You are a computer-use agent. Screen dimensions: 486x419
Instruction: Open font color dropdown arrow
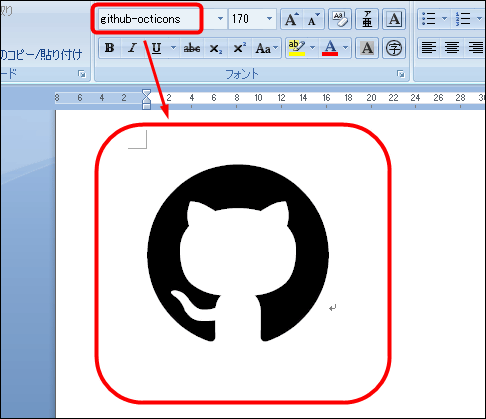[346, 48]
